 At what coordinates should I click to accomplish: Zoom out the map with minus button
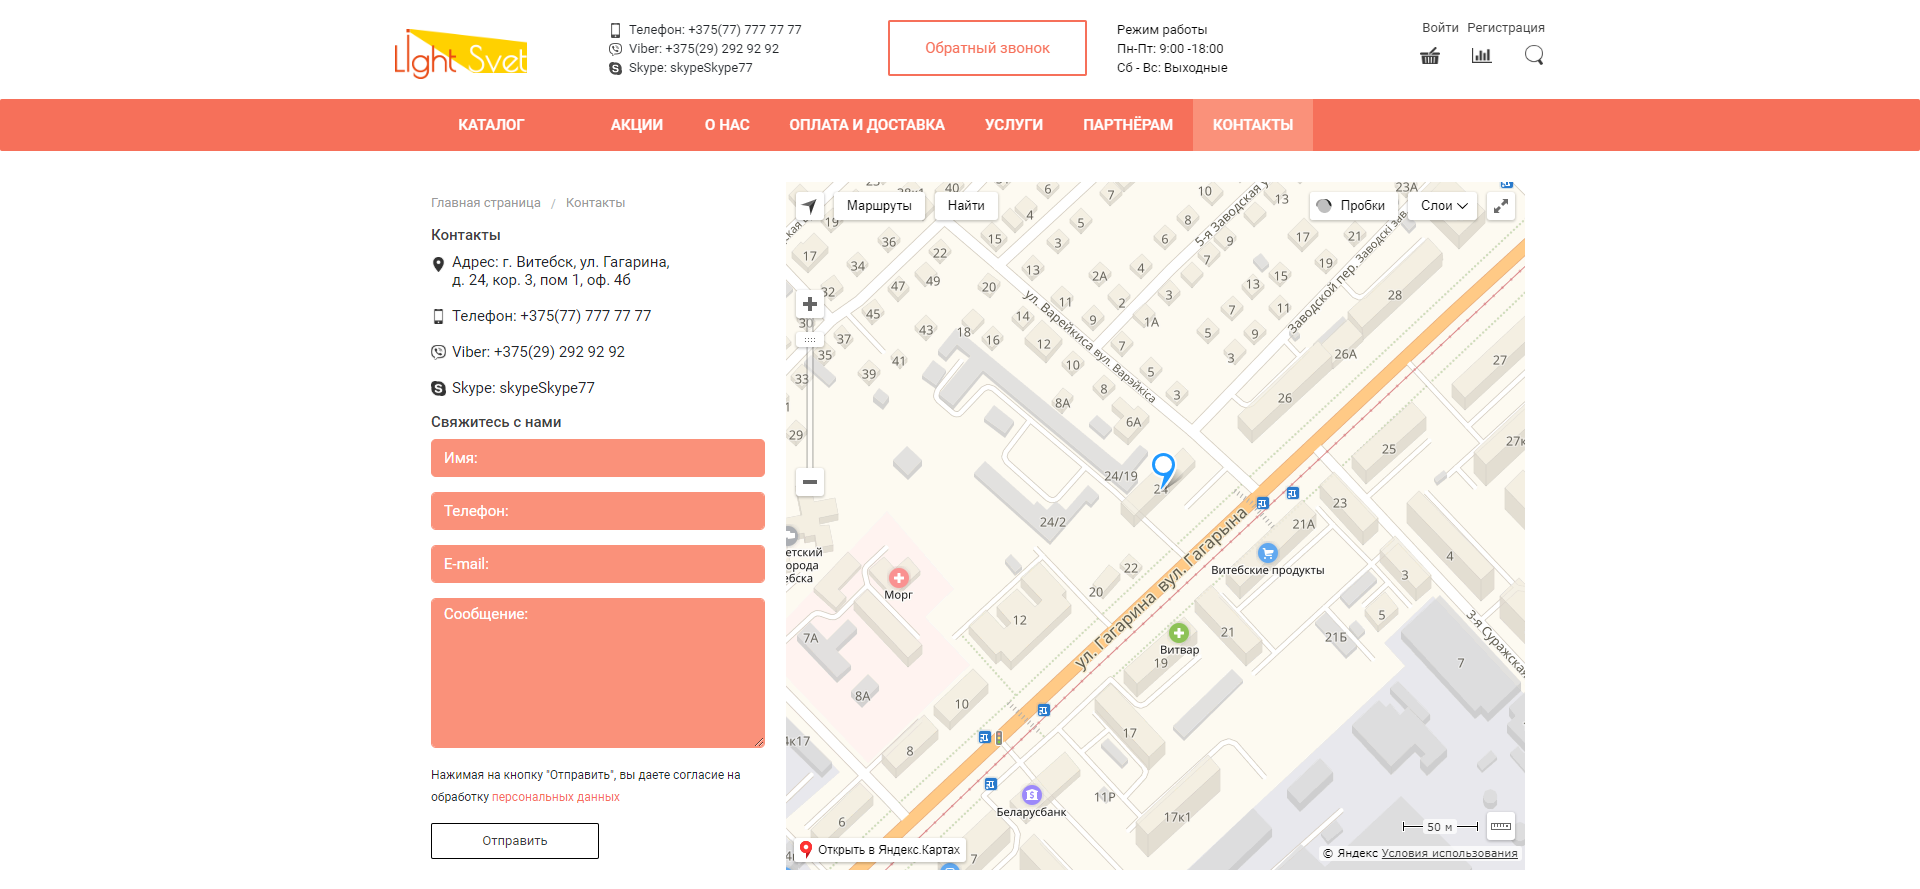810,482
